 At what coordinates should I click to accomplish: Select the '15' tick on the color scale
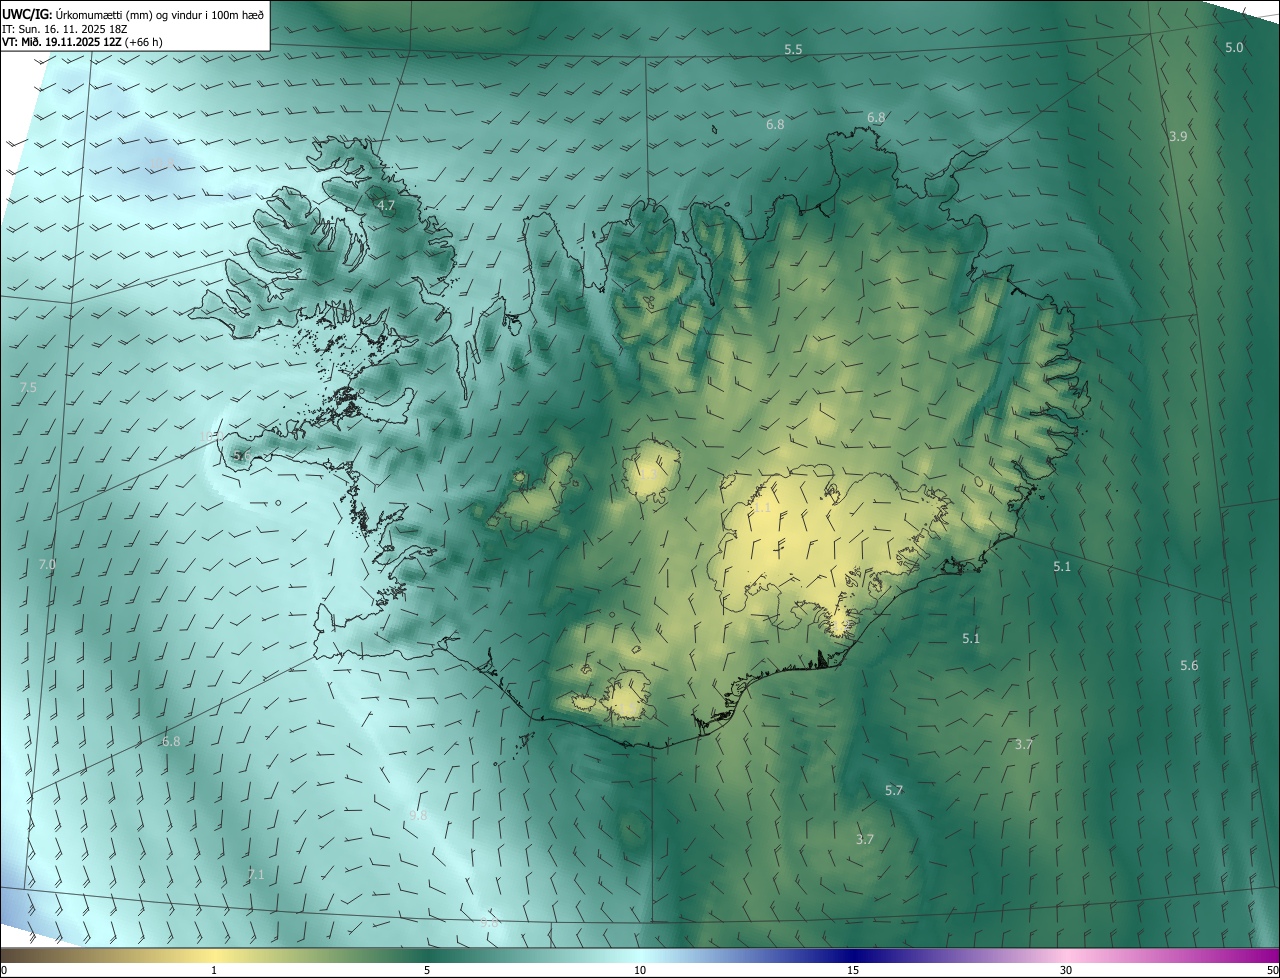click(x=853, y=970)
